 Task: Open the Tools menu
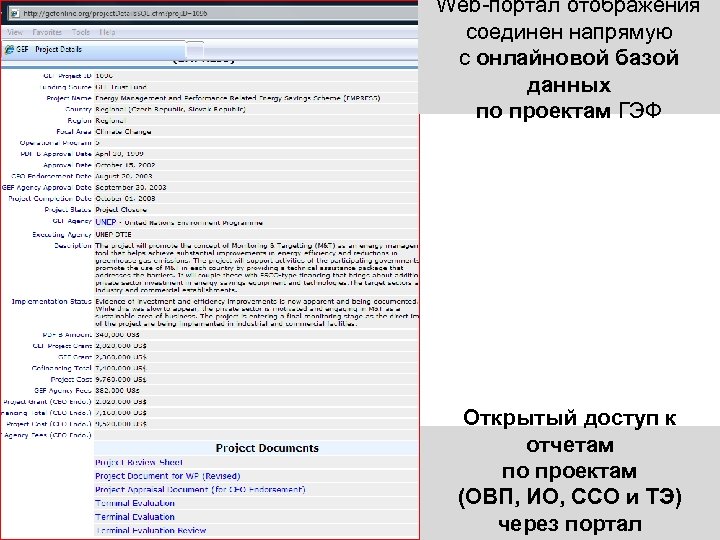pyautogui.click(x=81, y=32)
